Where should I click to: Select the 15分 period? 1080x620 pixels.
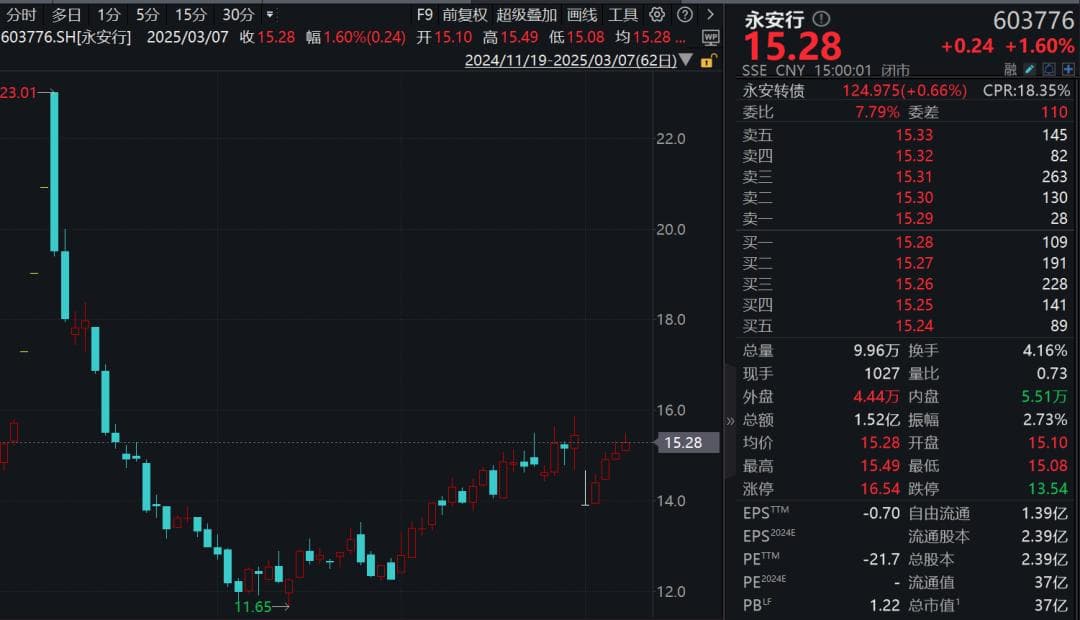click(x=190, y=14)
